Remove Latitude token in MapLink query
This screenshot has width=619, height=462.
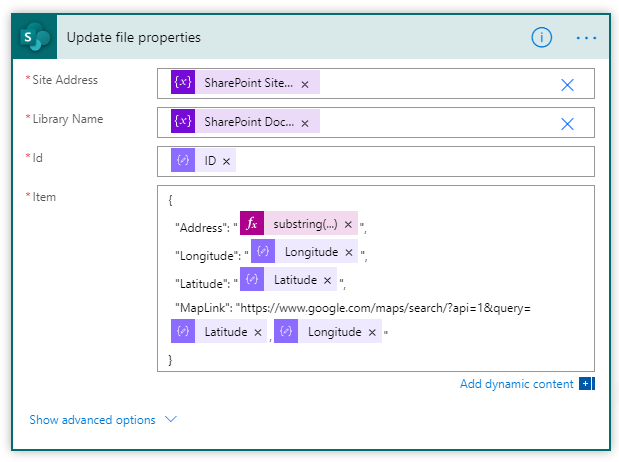click(257, 332)
